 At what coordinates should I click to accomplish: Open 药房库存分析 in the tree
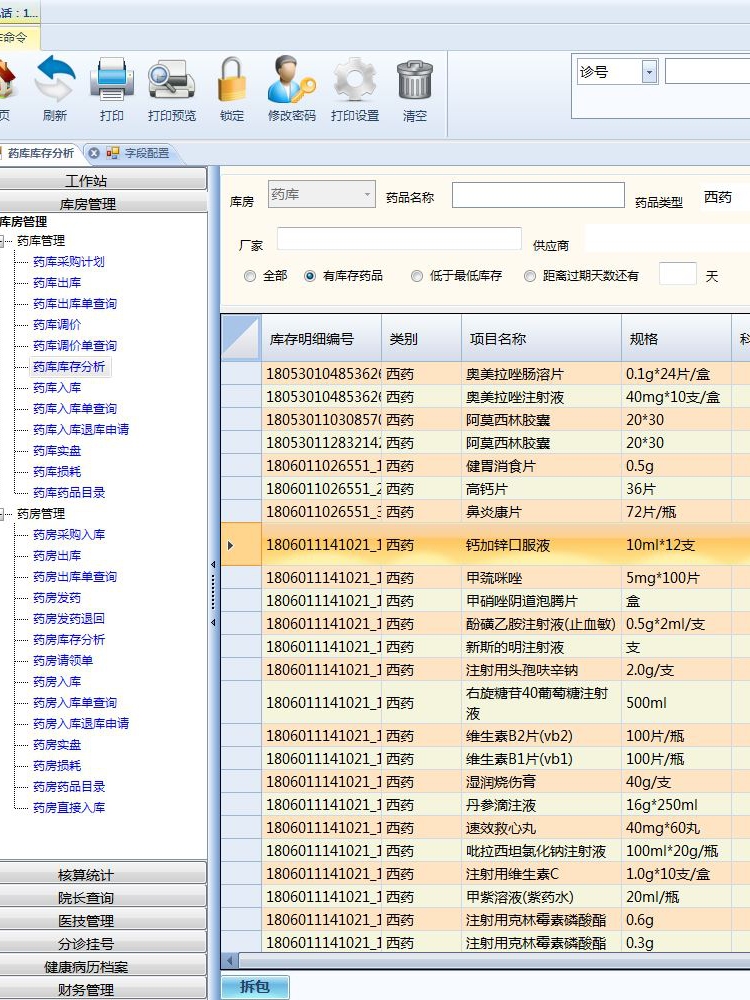point(68,640)
